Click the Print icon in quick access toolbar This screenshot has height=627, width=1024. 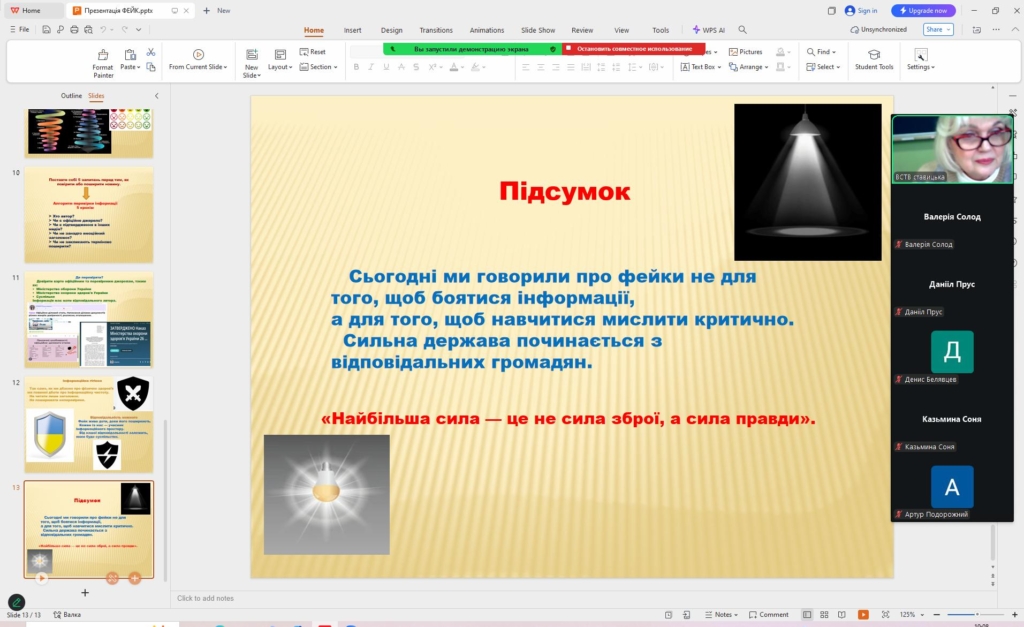tap(74, 30)
